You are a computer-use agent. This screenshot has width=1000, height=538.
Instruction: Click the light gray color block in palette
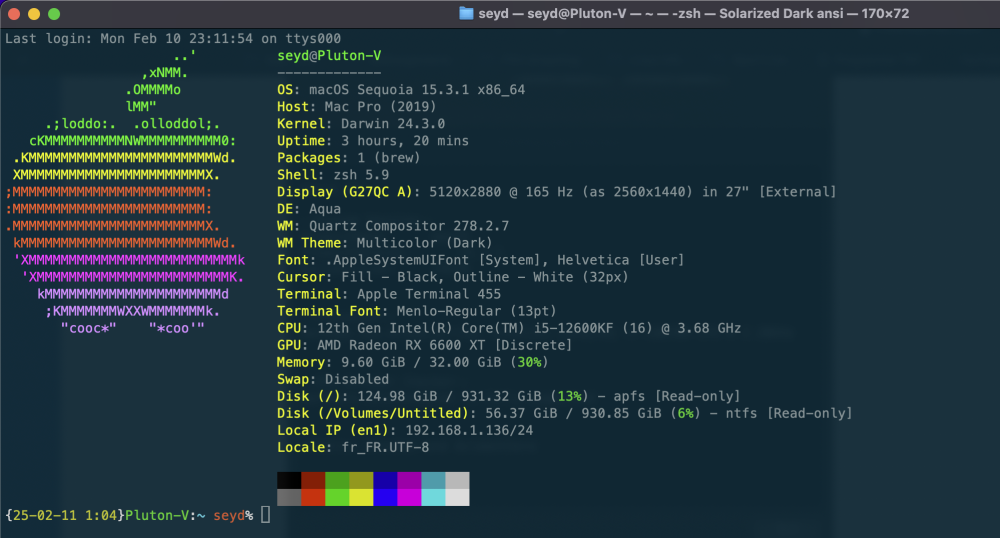pos(457,481)
